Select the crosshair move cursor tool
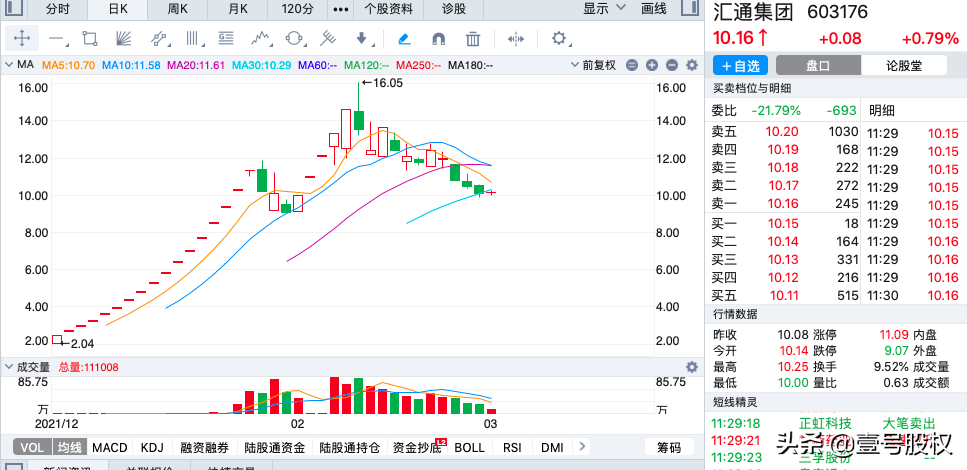The image size is (967, 470). coord(23,39)
